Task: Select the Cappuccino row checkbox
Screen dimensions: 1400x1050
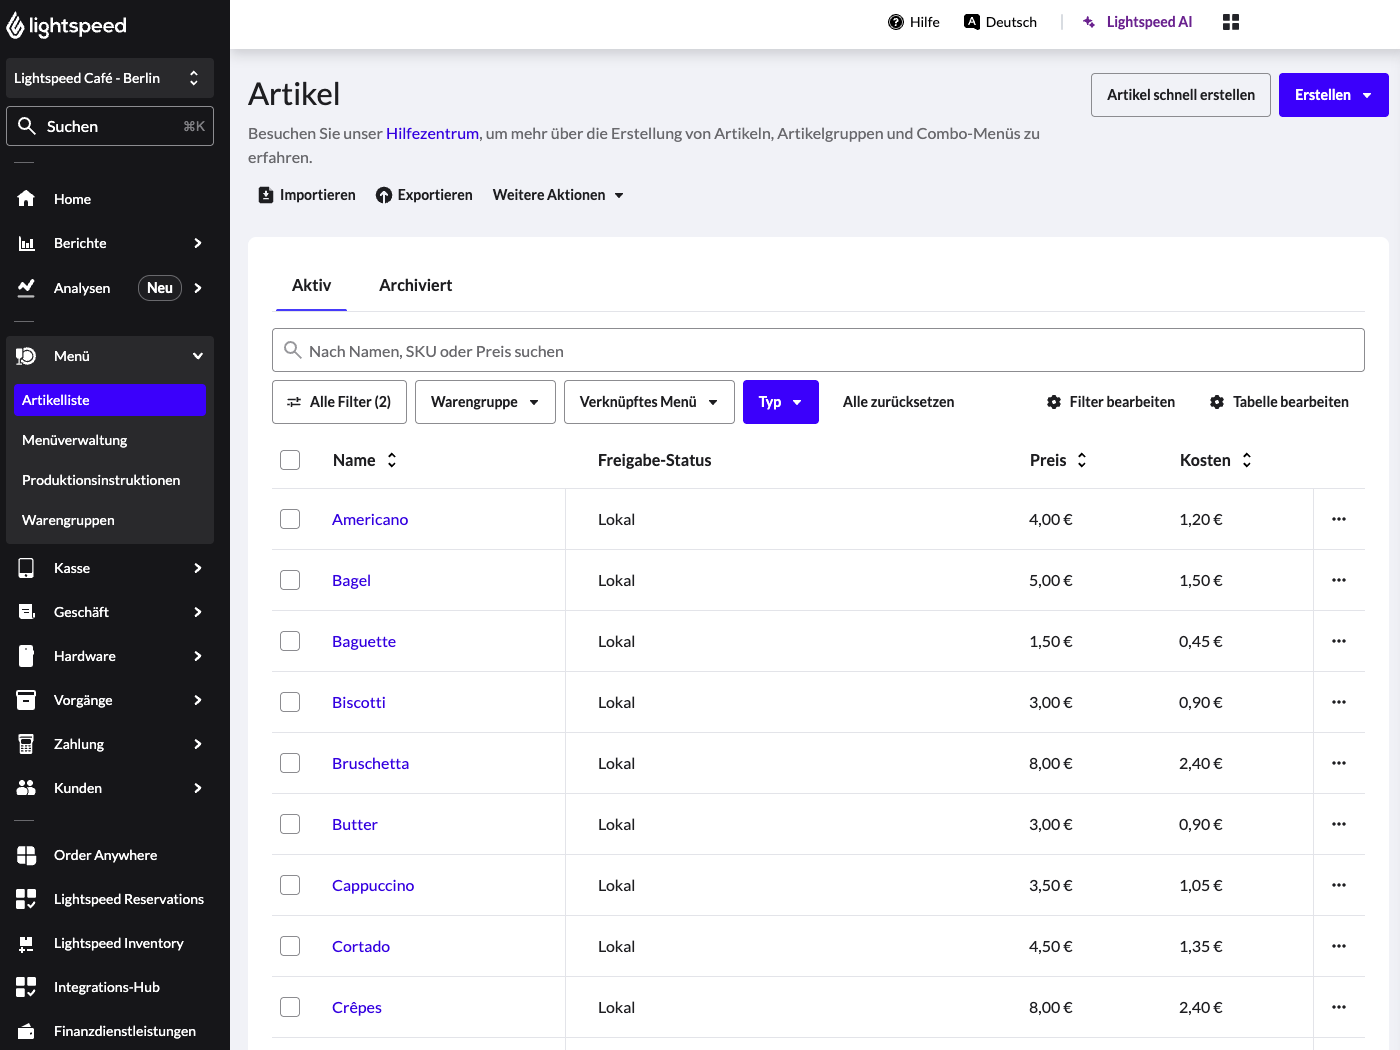Action: (x=290, y=885)
